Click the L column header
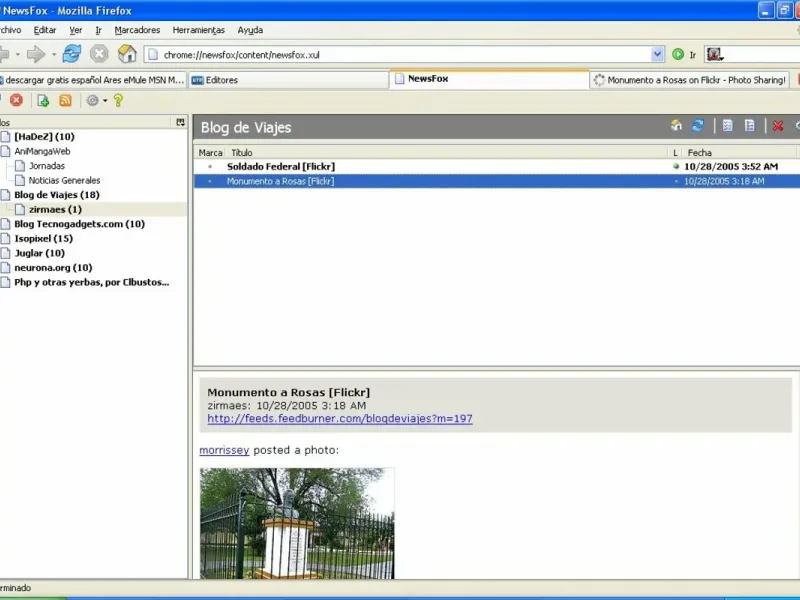Image resolution: width=800 pixels, height=600 pixels. pyautogui.click(x=675, y=153)
